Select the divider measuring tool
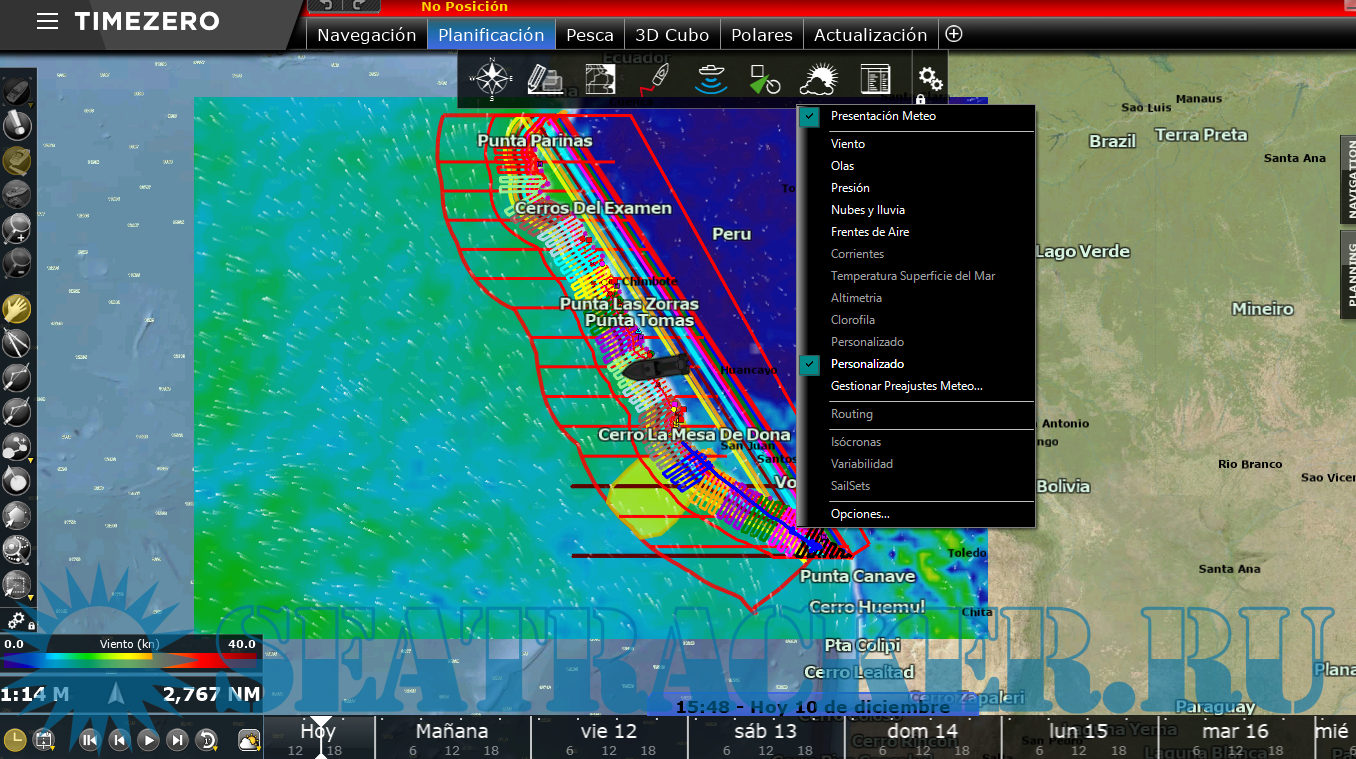Screen dimensions: 1356x759 16,343
